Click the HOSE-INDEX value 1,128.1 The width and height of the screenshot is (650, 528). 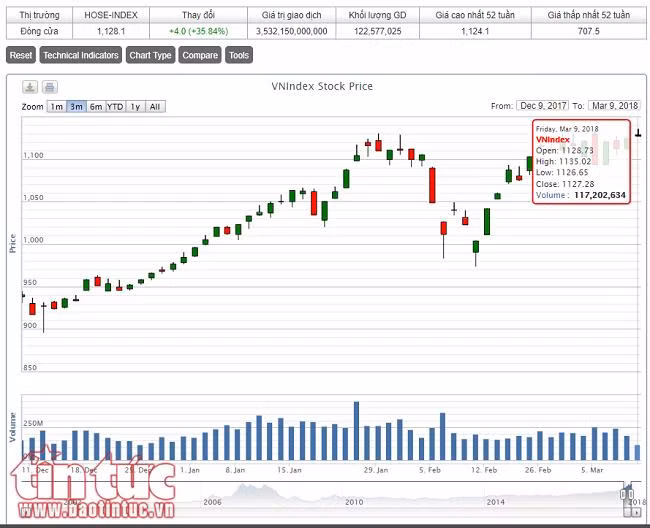111,31
